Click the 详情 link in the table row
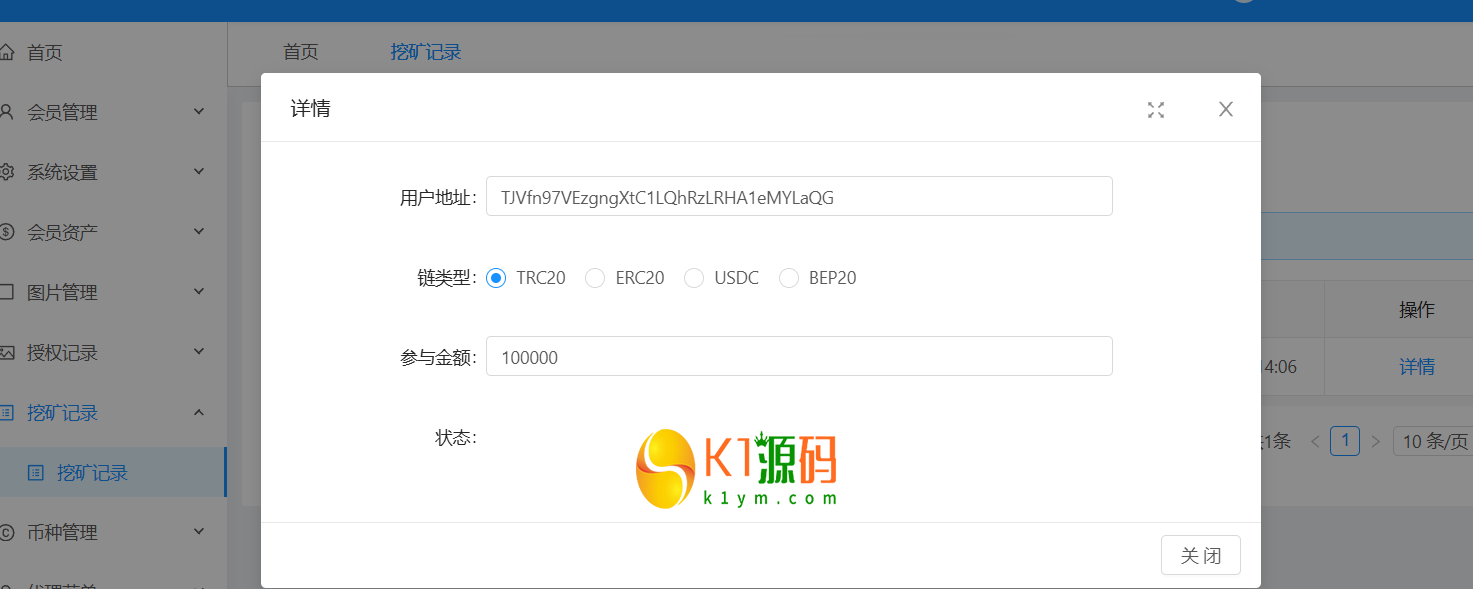This screenshot has height=589, width=1473. [x=1416, y=367]
